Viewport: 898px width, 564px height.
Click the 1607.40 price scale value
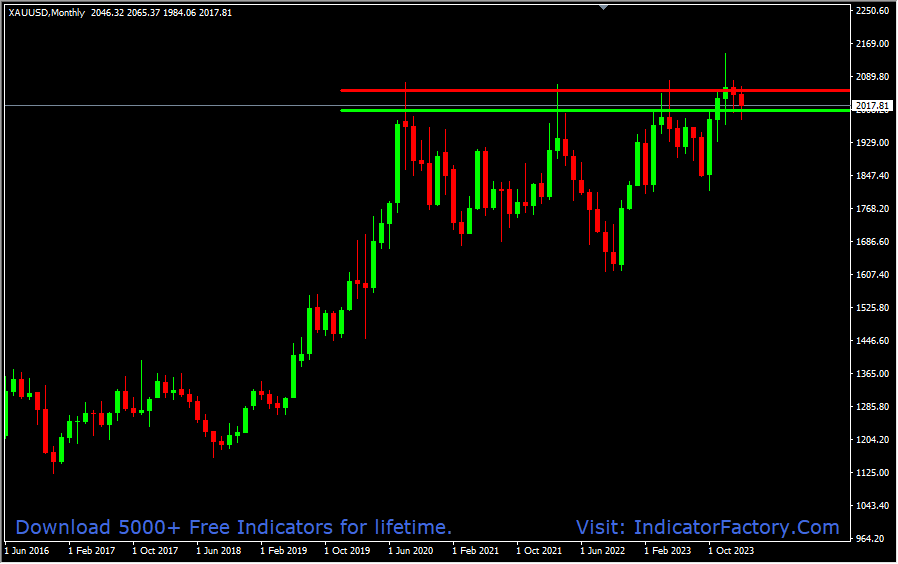tap(872, 275)
